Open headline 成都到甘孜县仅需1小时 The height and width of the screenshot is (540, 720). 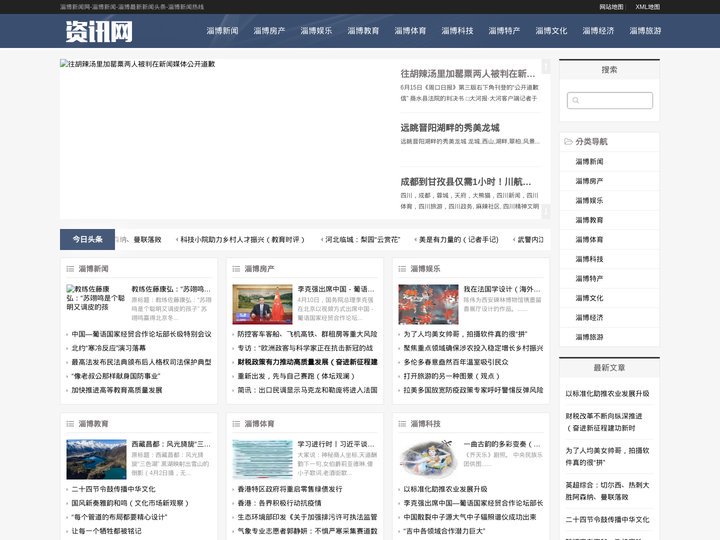point(465,182)
